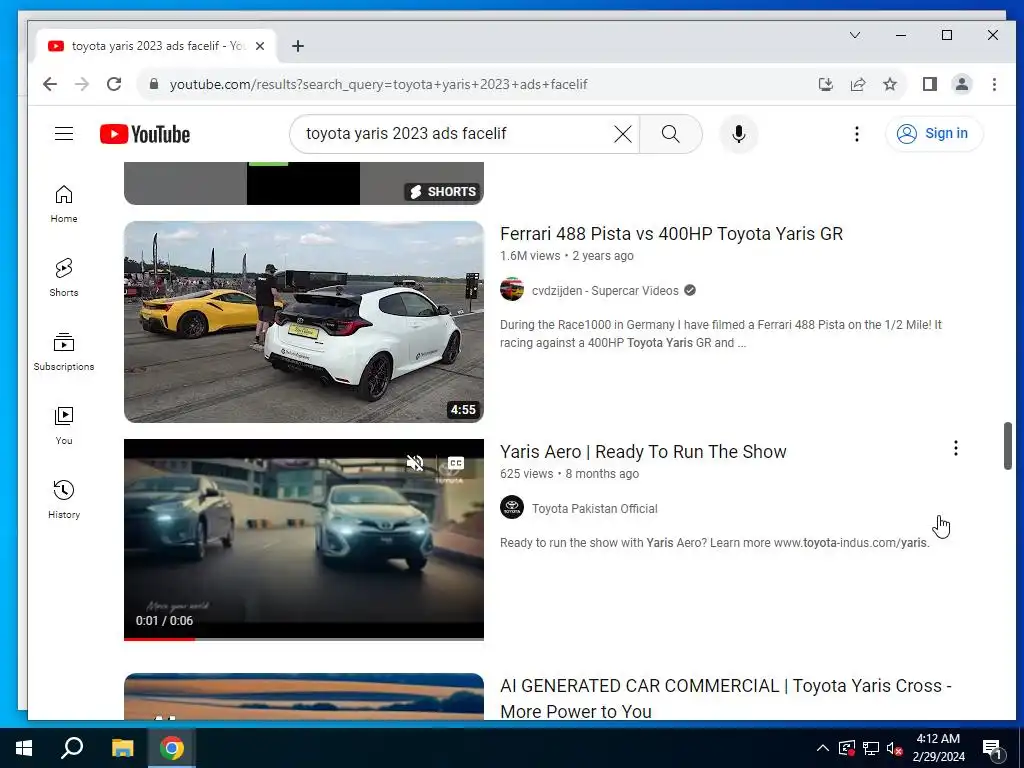This screenshot has height=768, width=1024.
Task: View site information lock icon
Action: click(x=154, y=84)
